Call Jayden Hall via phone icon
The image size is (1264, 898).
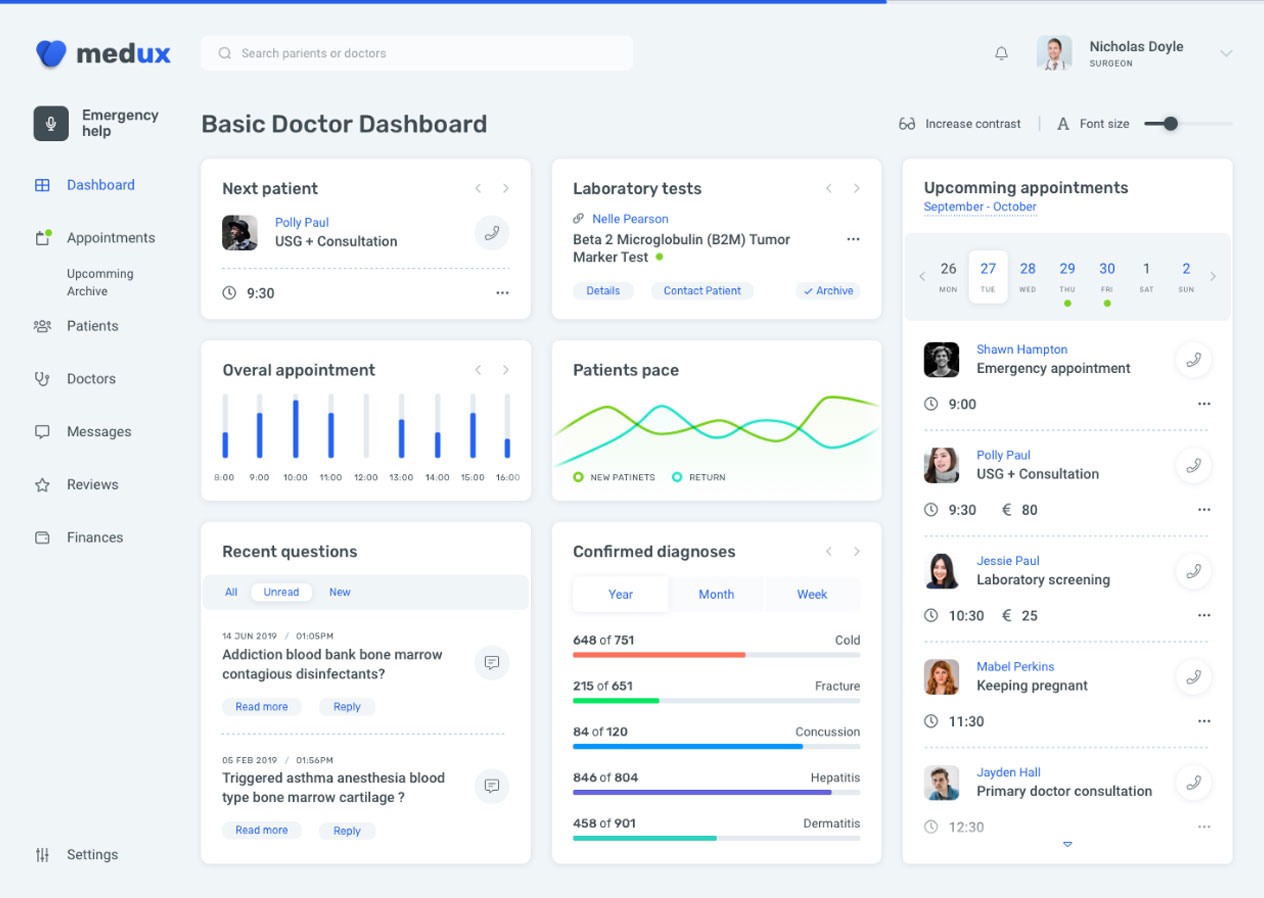tap(1193, 783)
